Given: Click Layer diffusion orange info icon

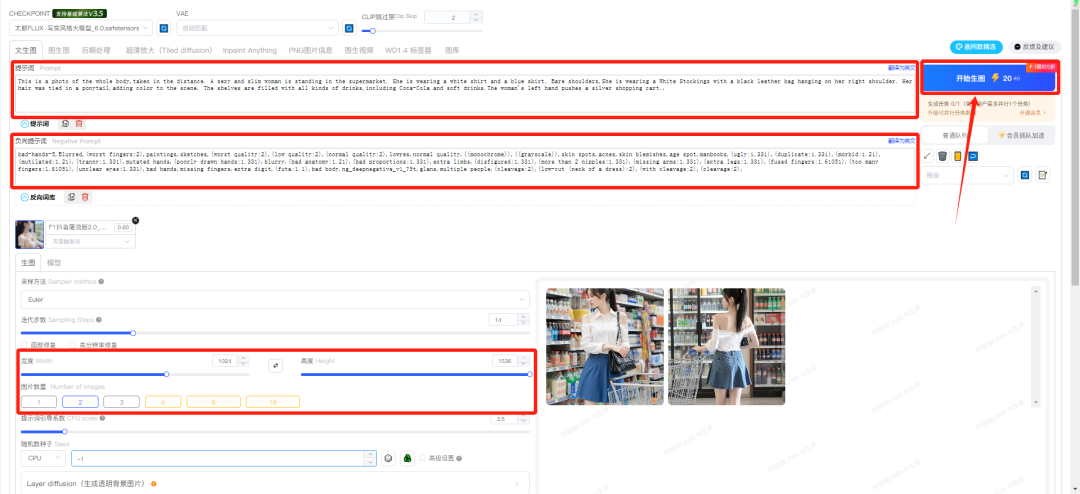Looking at the screenshot, I should tap(154, 484).
